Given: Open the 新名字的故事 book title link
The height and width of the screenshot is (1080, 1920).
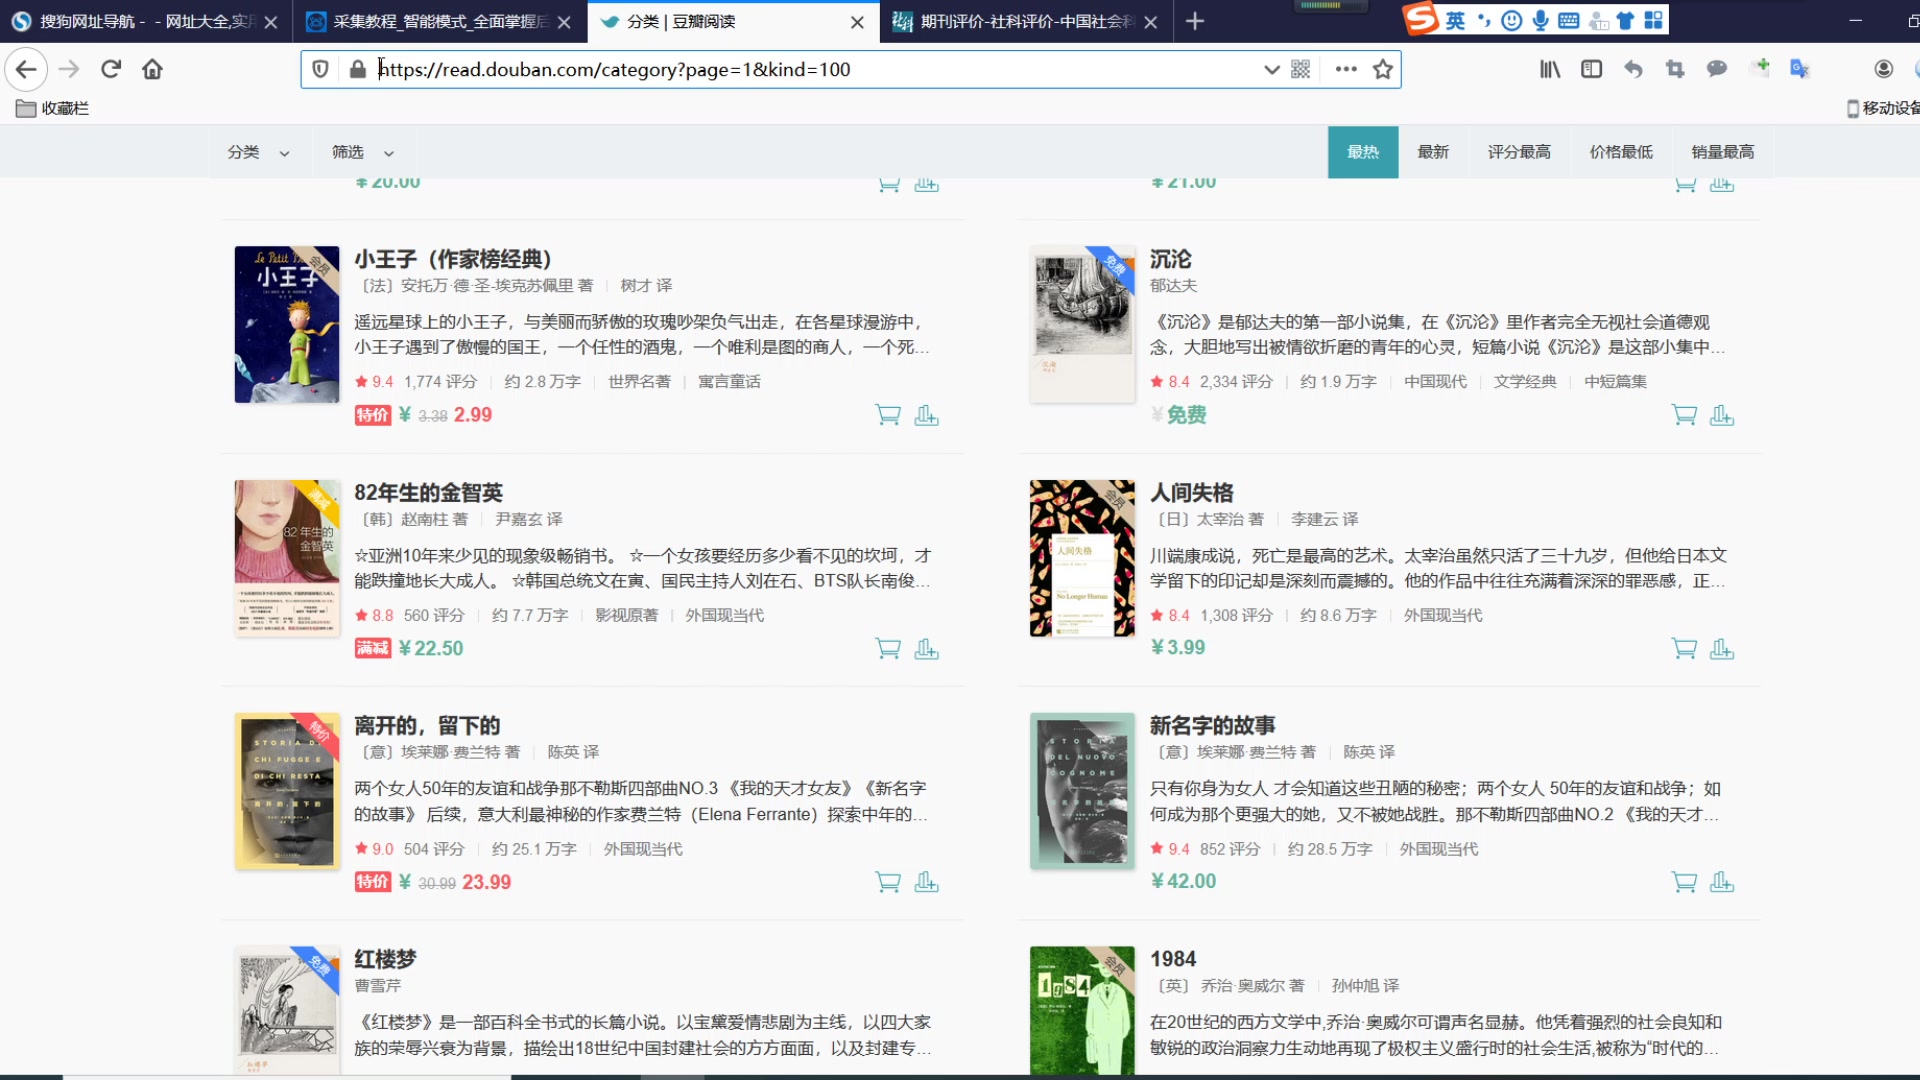Looking at the screenshot, I should (1212, 725).
